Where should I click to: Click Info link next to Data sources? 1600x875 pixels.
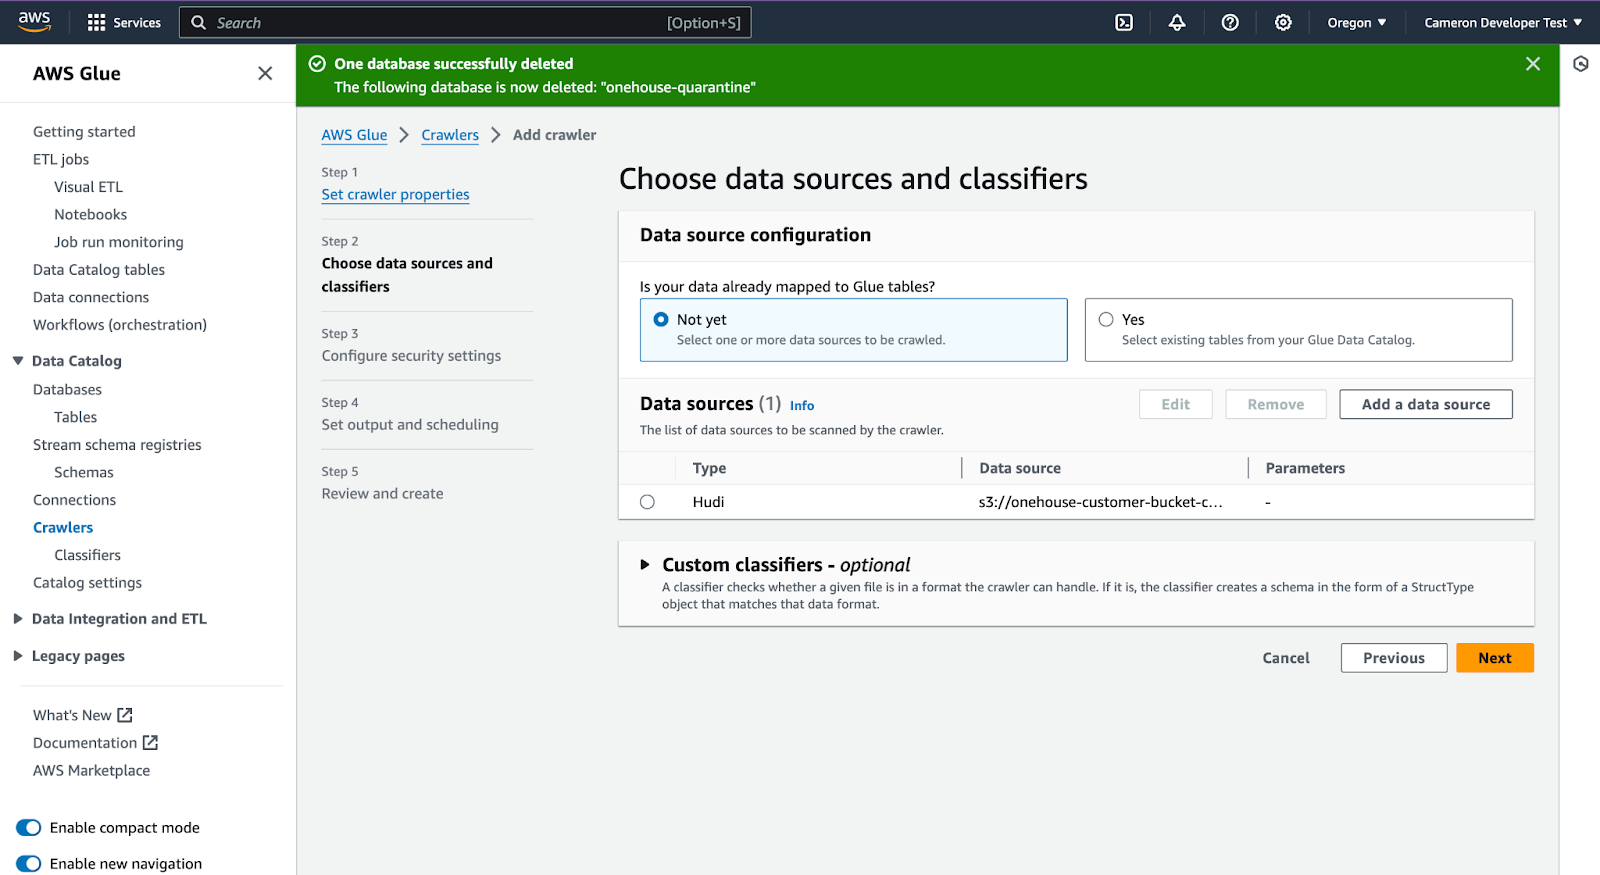pyautogui.click(x=802, y=405)
